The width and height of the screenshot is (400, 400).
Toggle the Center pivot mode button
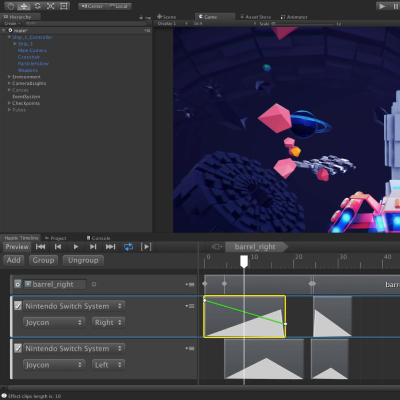[x=91, y=6]
